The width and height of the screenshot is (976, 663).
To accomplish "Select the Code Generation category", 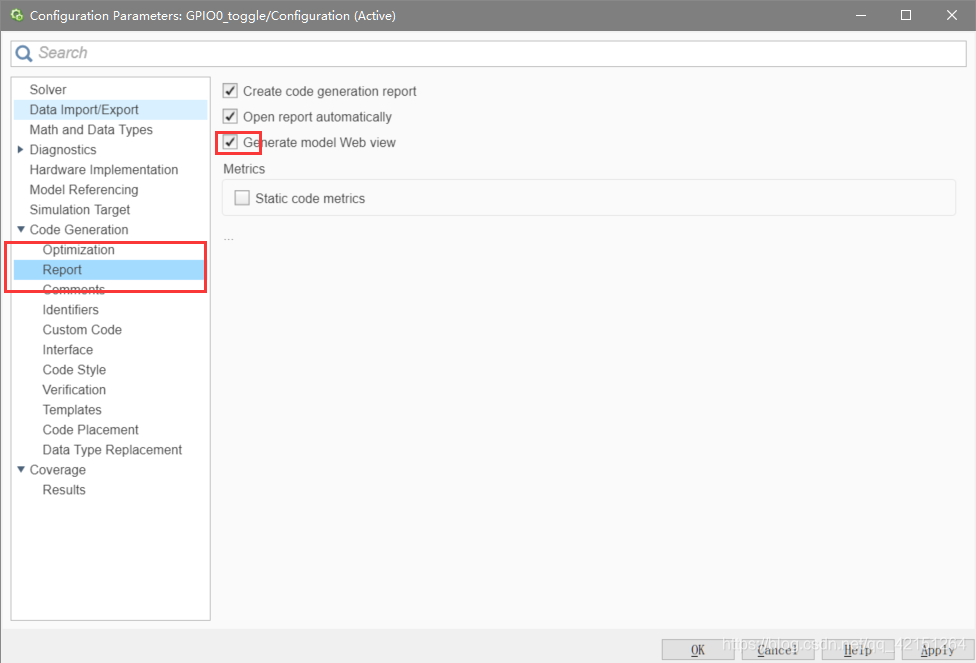I will (79, 230).
